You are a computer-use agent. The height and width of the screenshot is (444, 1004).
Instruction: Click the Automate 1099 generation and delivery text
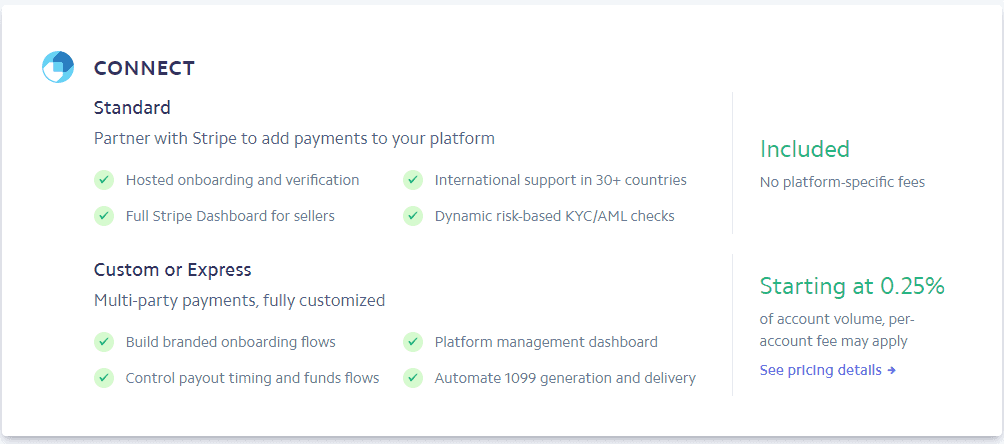click(x=565, y=378)
